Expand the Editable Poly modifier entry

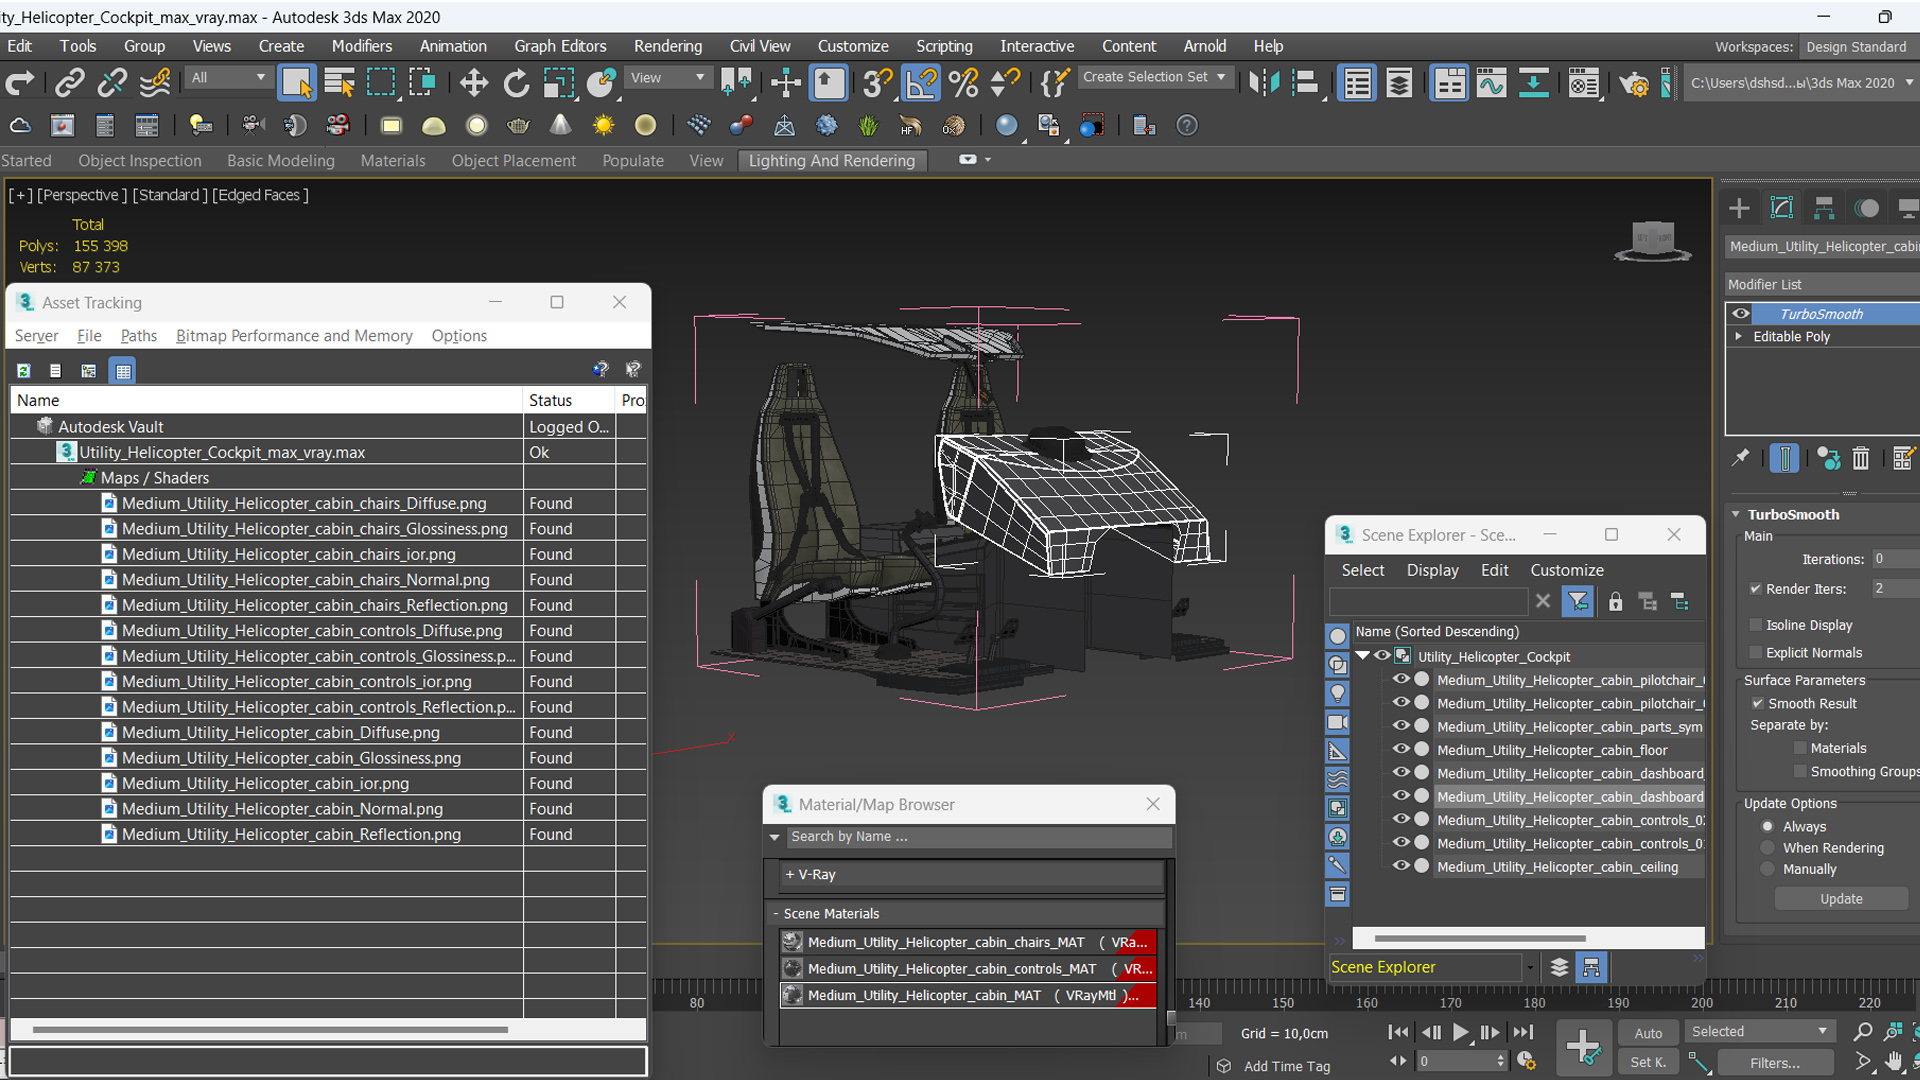tap(1739, 337)
